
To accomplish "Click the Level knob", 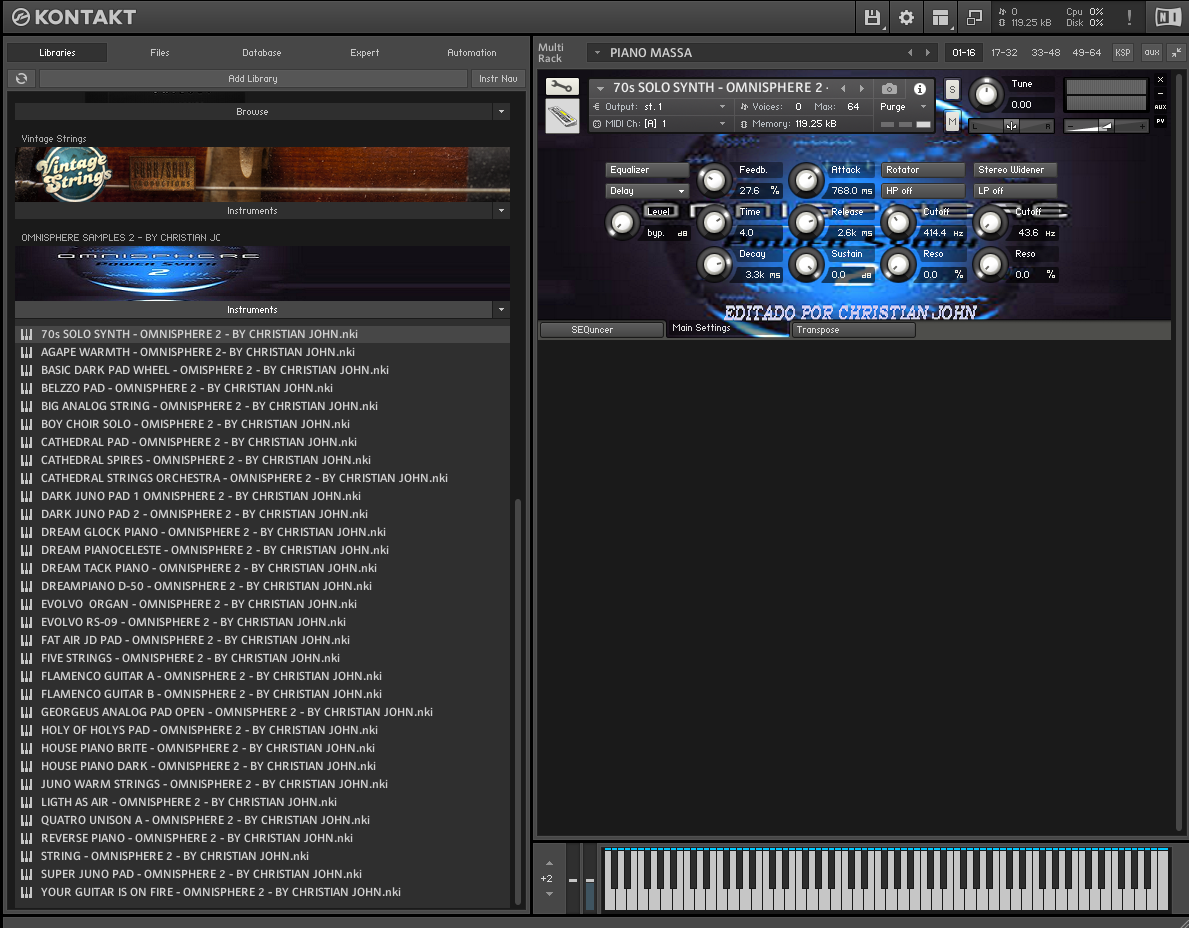I will 621,222.
